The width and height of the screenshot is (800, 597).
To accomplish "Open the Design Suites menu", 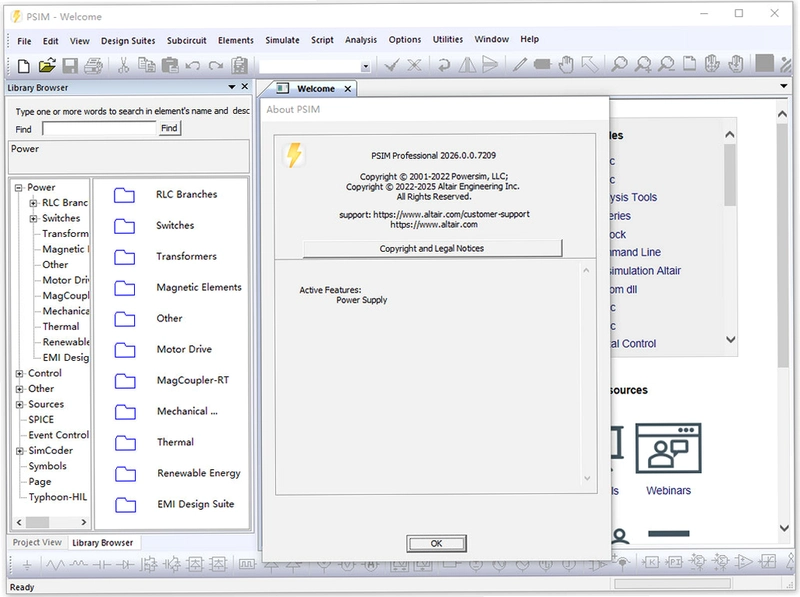I will click(128, 41).
